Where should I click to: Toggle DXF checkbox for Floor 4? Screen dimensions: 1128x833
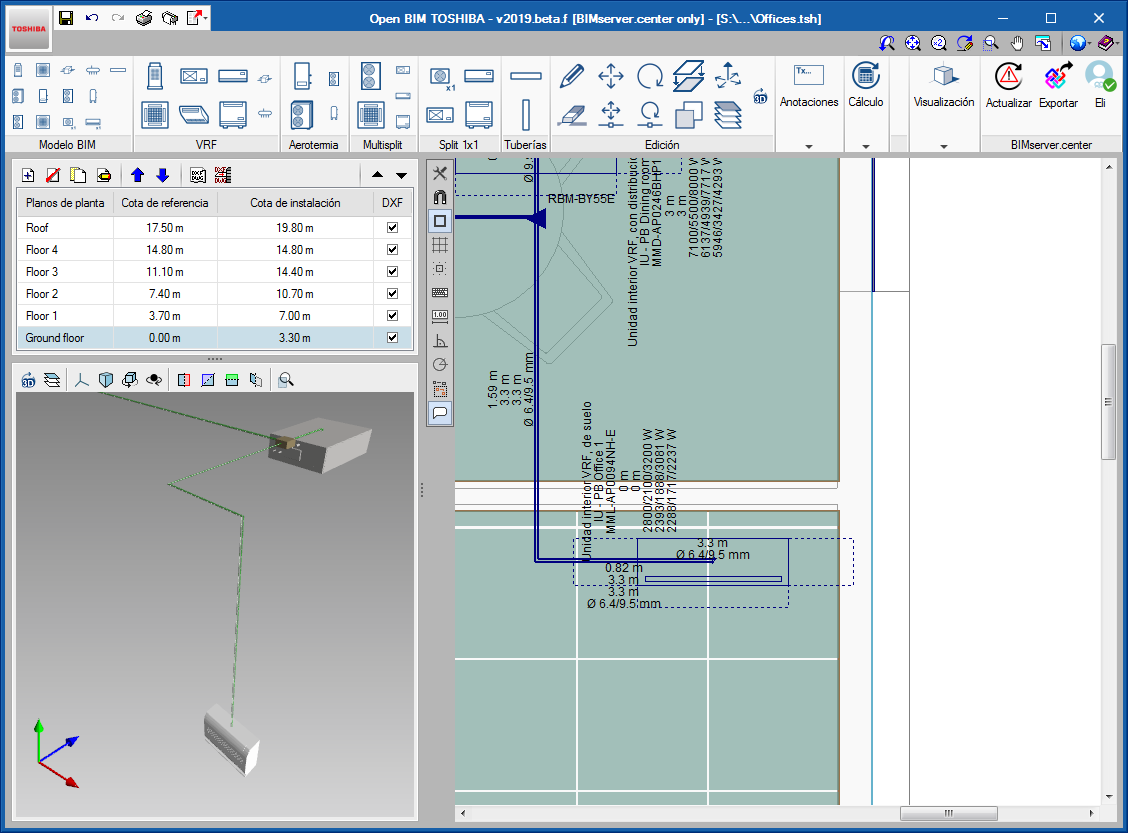tap(392, 250)
